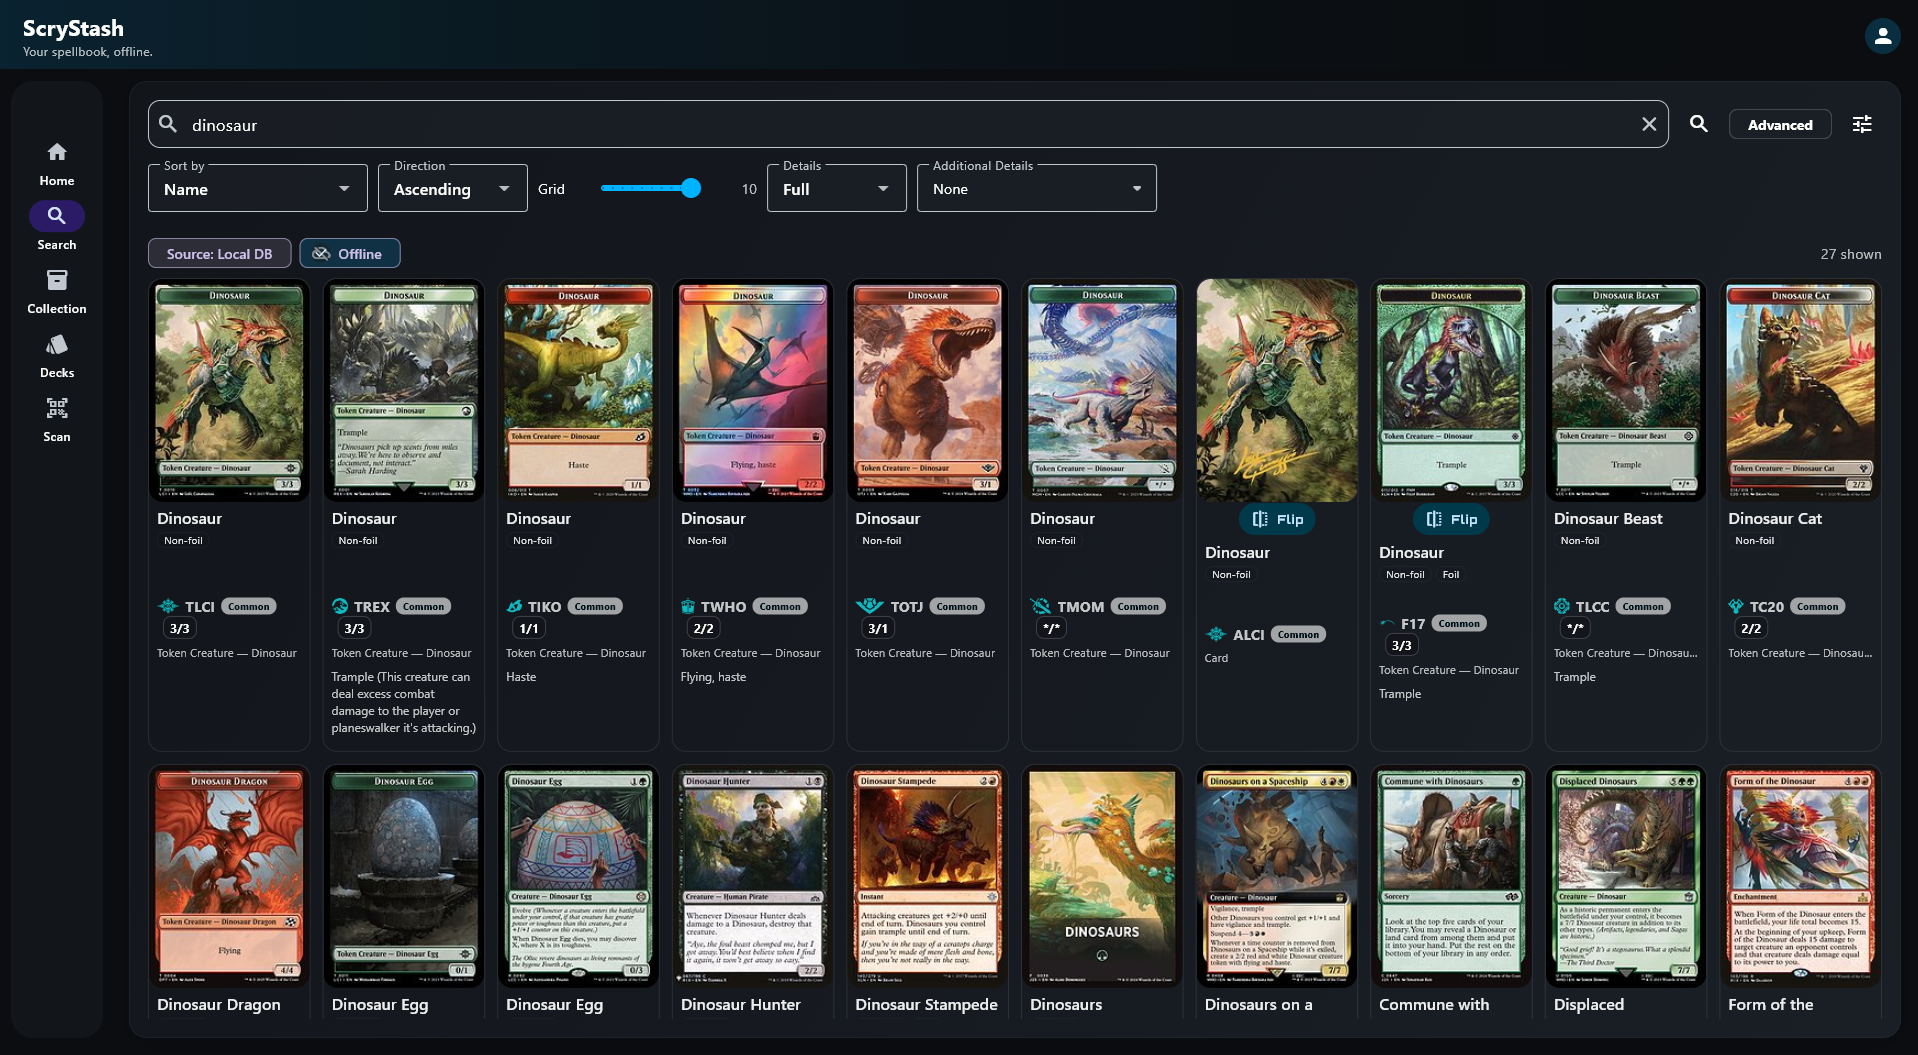The image size is (1918, 1055).
Task: Open the Scan QR tool
Action: (57, 420)
